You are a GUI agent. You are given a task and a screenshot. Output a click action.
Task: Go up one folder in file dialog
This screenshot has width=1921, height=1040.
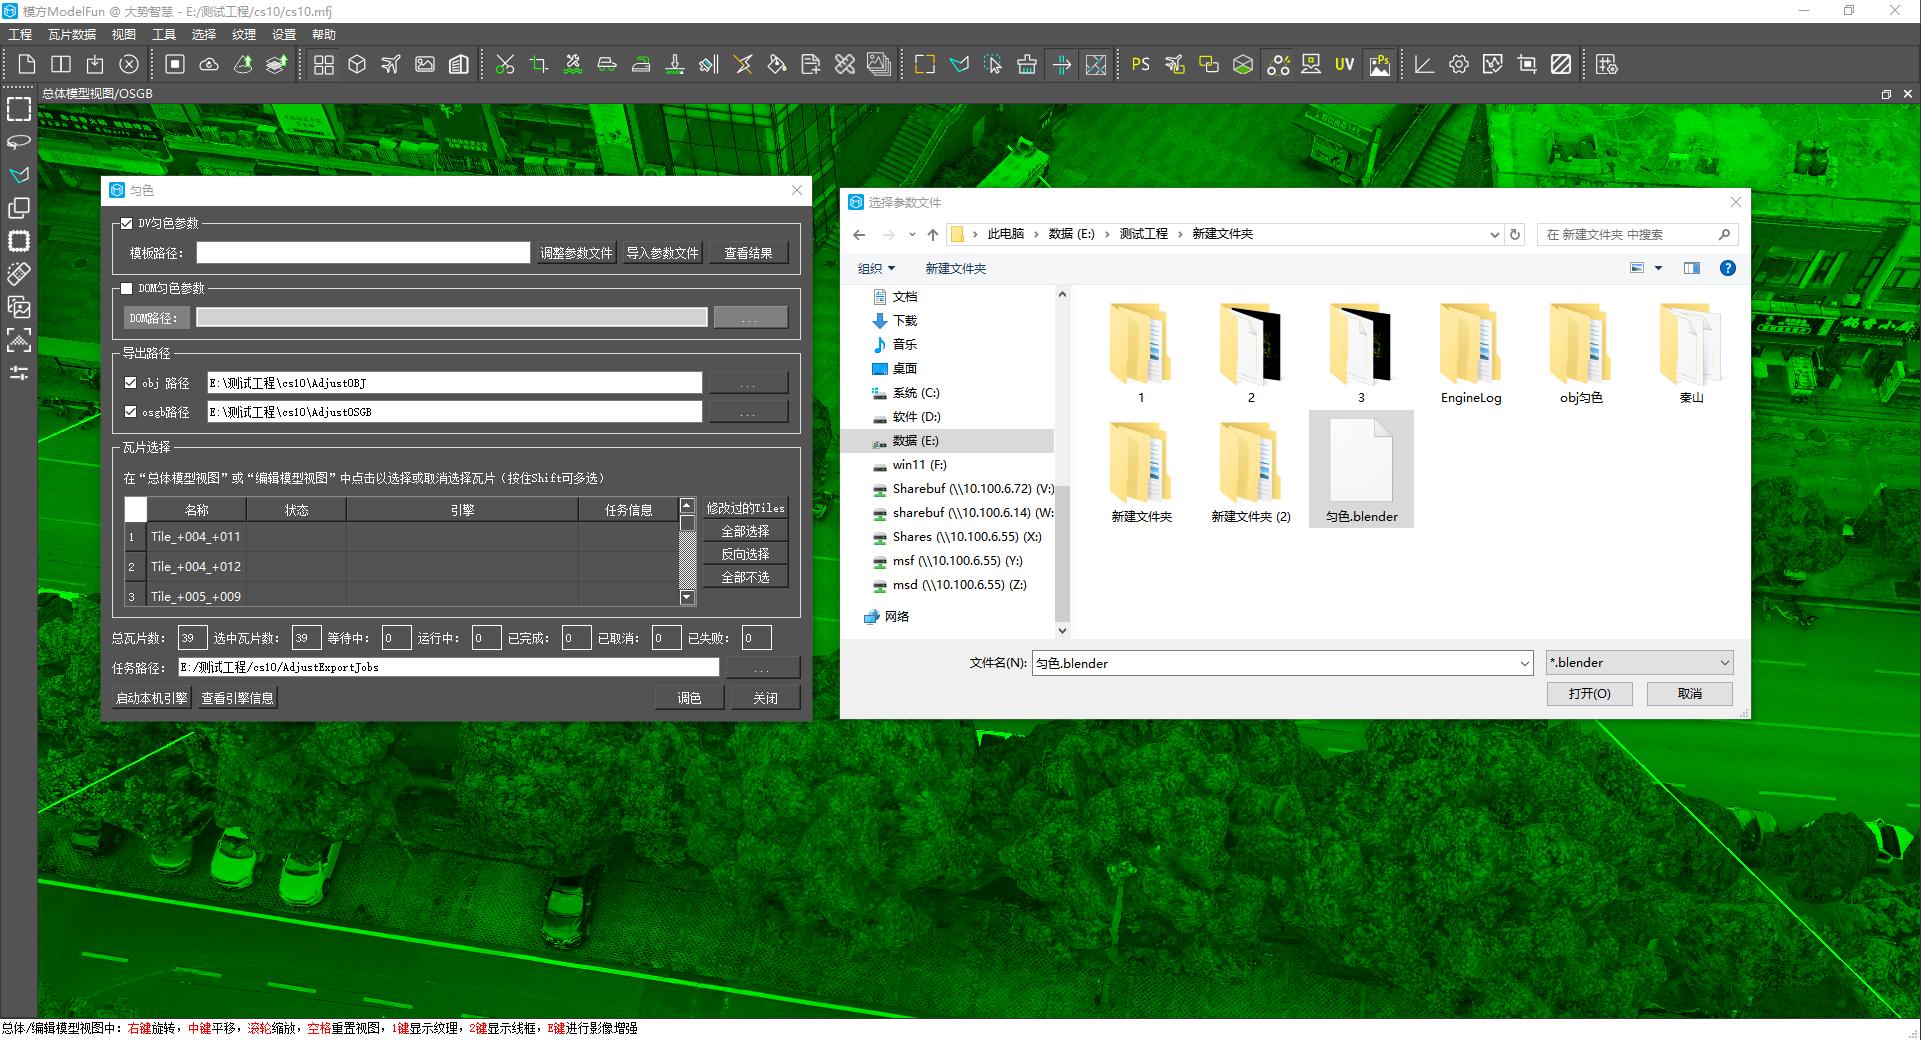coord(933,234)
